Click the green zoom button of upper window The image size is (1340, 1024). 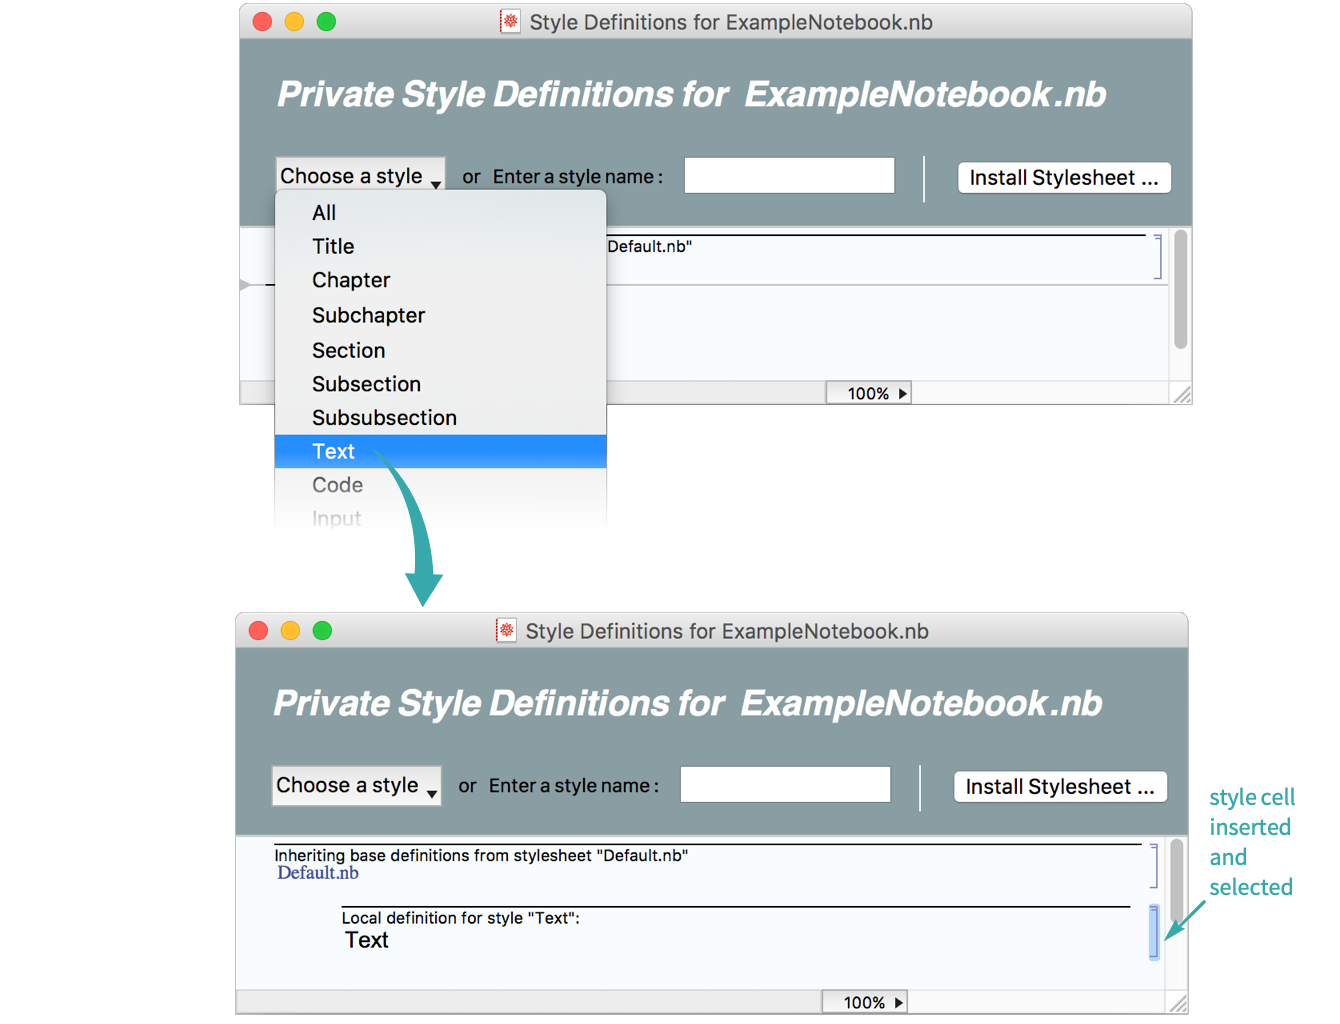pos(326,22)
